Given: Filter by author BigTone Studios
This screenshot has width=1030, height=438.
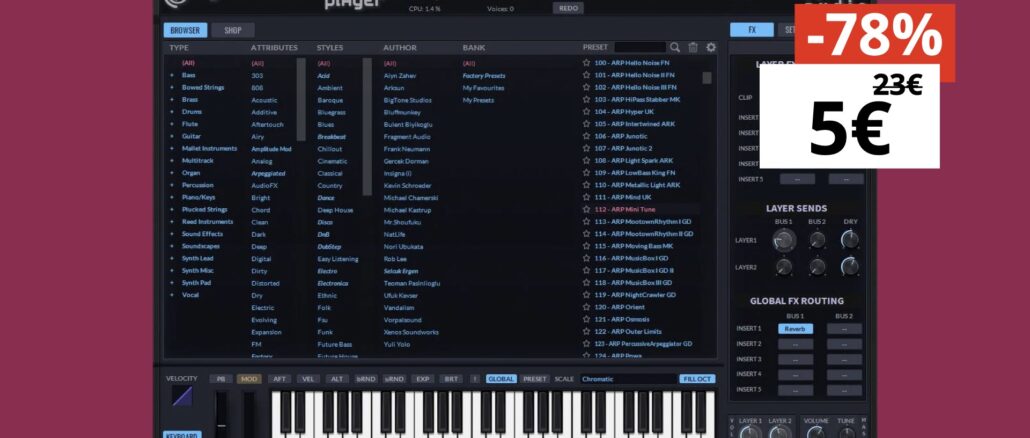Looking at the screenshot, I should click(407, 100).
